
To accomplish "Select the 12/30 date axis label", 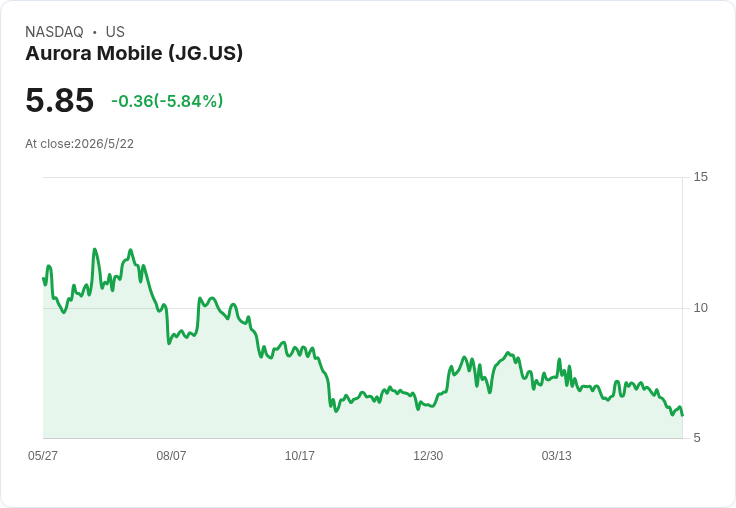I will [x=428, y=456].
